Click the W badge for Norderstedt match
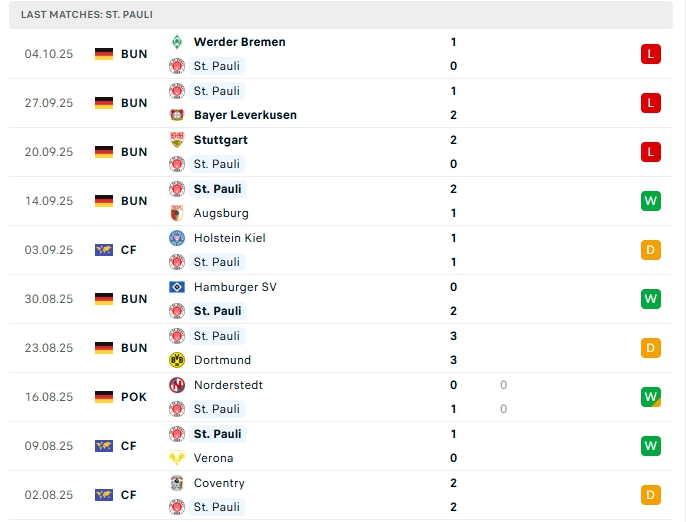This screenshot has height=522, width=686. (x=651, y=397)
